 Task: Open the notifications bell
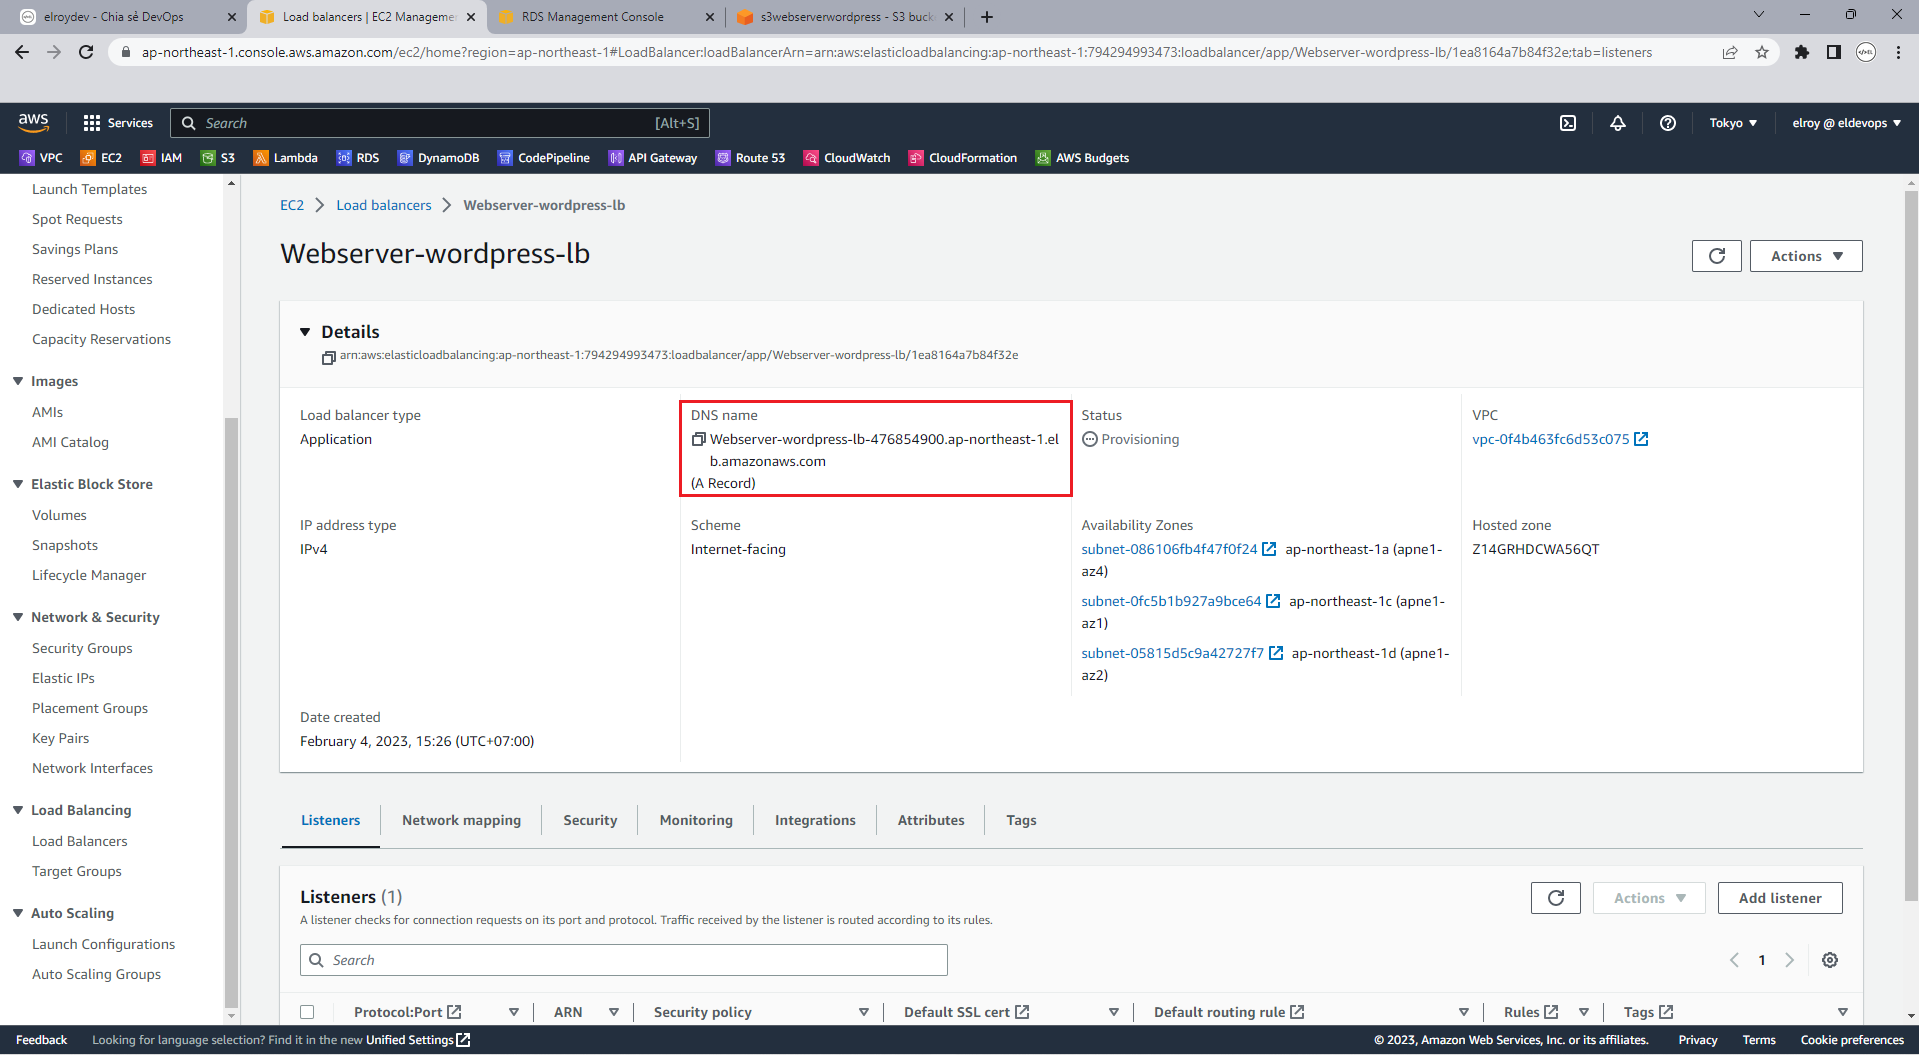point(1618,123)
